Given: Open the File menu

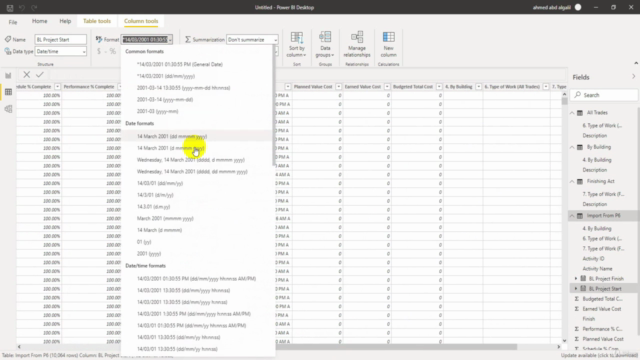Looking at the screenshot, I should click(x=13, y=22).
